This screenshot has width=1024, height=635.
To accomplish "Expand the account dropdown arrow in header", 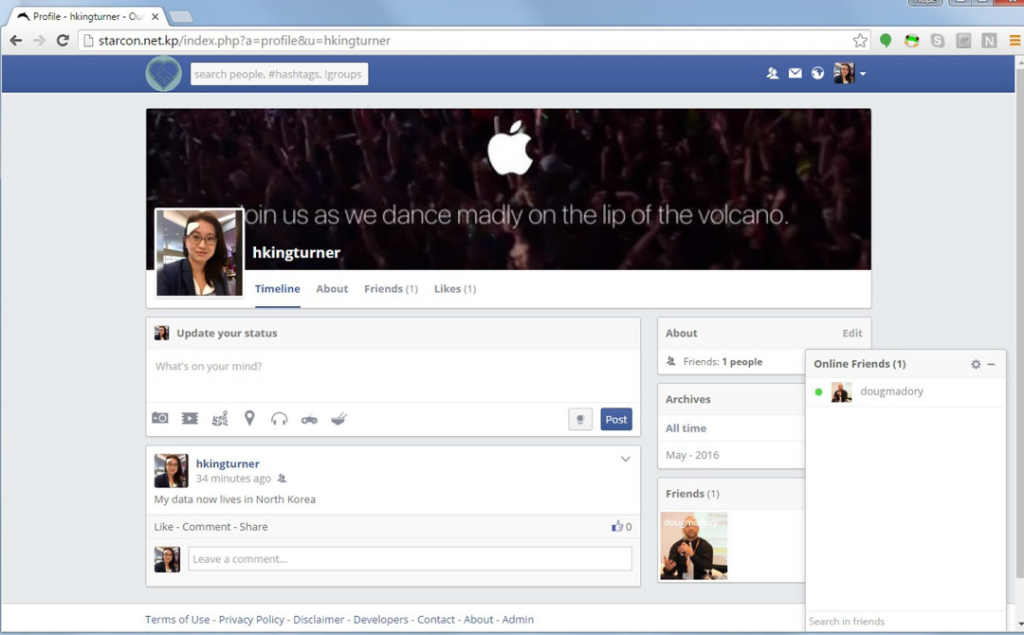I will point(863,74).
